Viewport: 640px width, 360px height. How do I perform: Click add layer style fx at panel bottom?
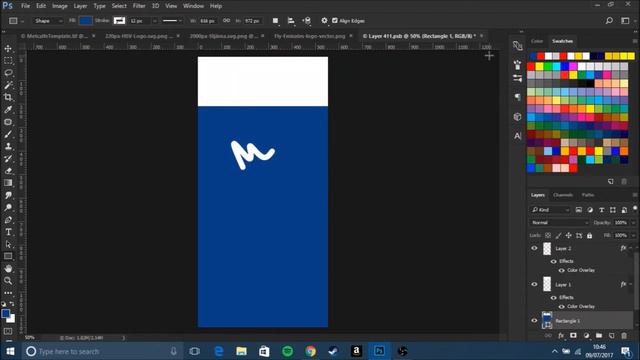click(x=561, y=336)
